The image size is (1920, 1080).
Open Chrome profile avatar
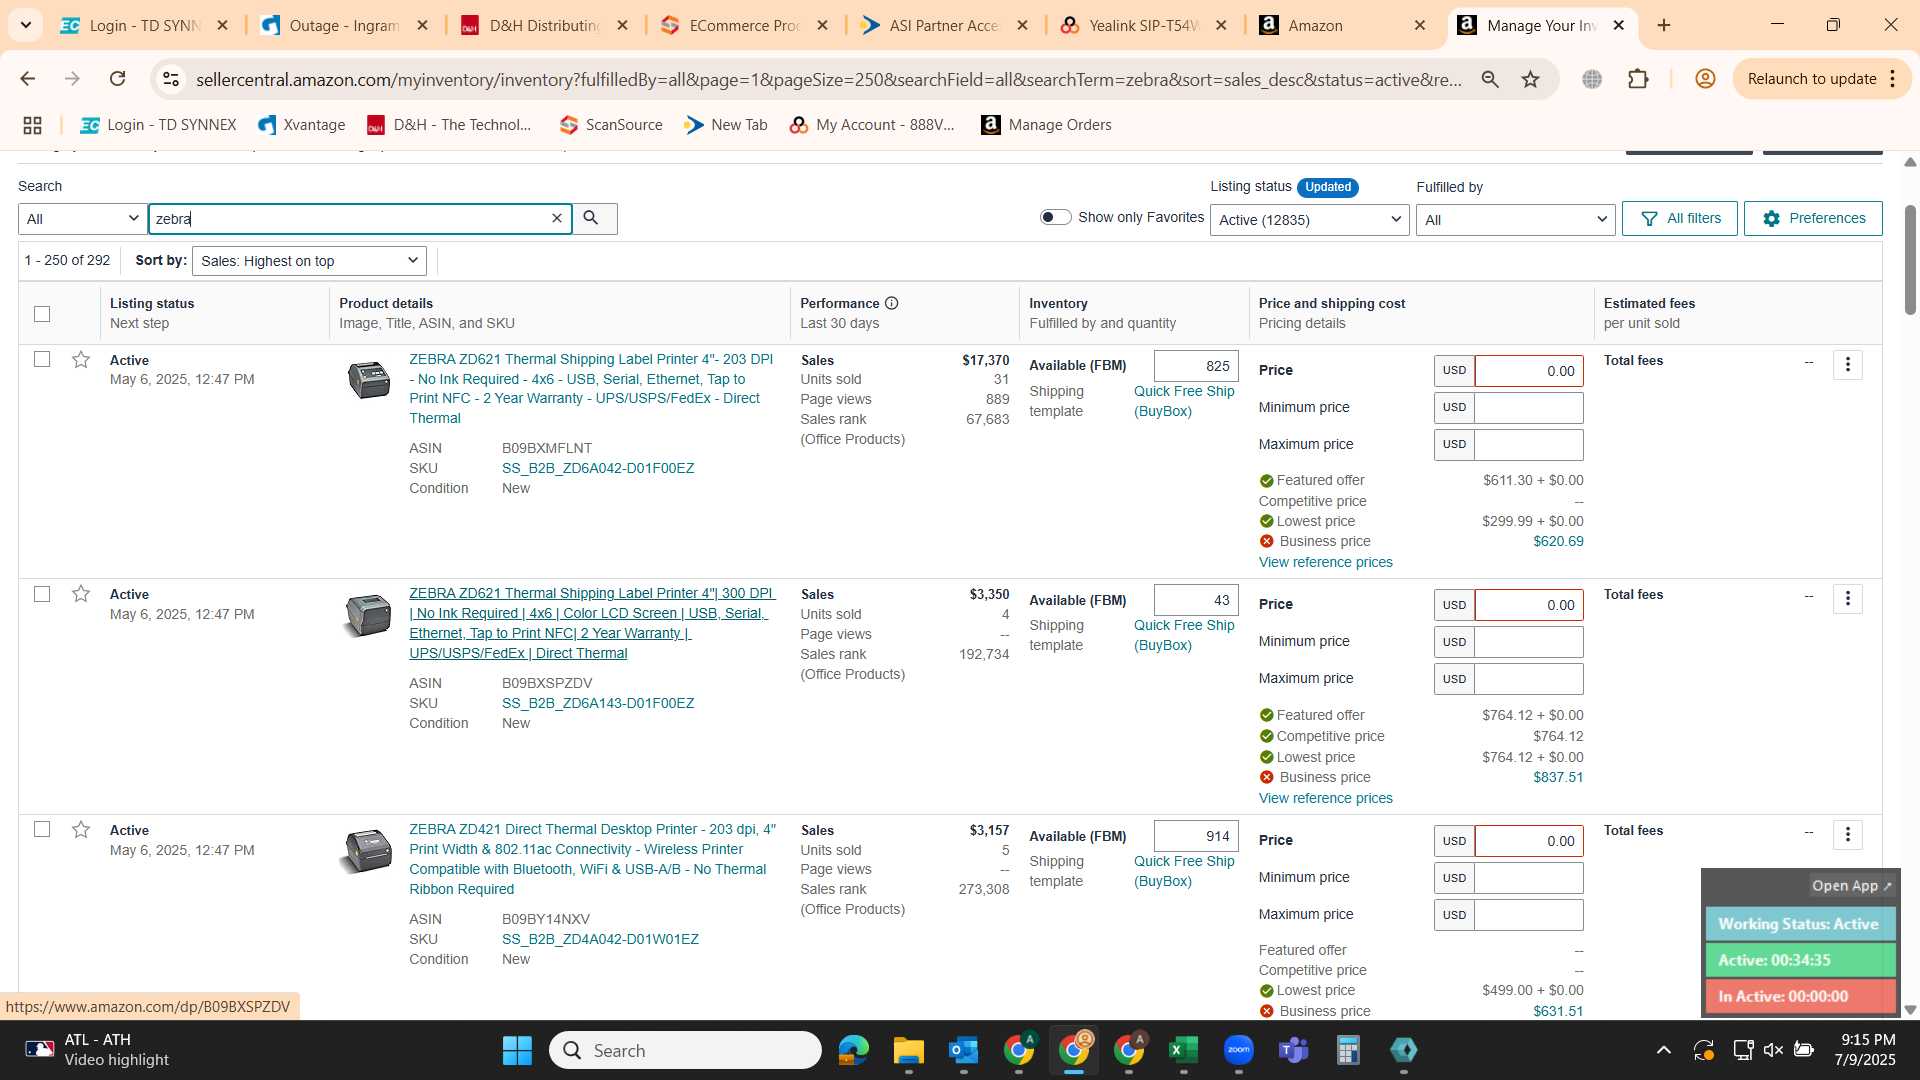[x=1705, y=79]
